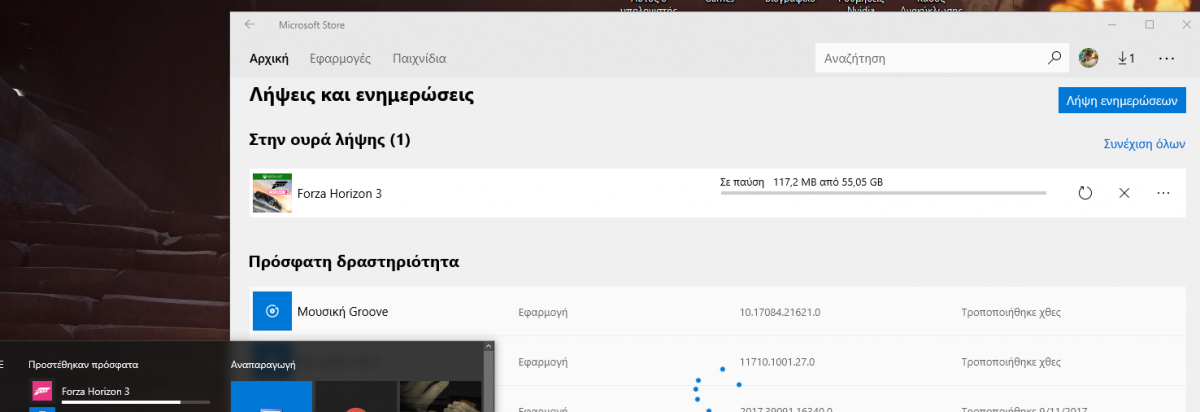Open the Store top-right more options menu
The width and height of the screenshot is (1200, 412).
(x=1165, y=59)
